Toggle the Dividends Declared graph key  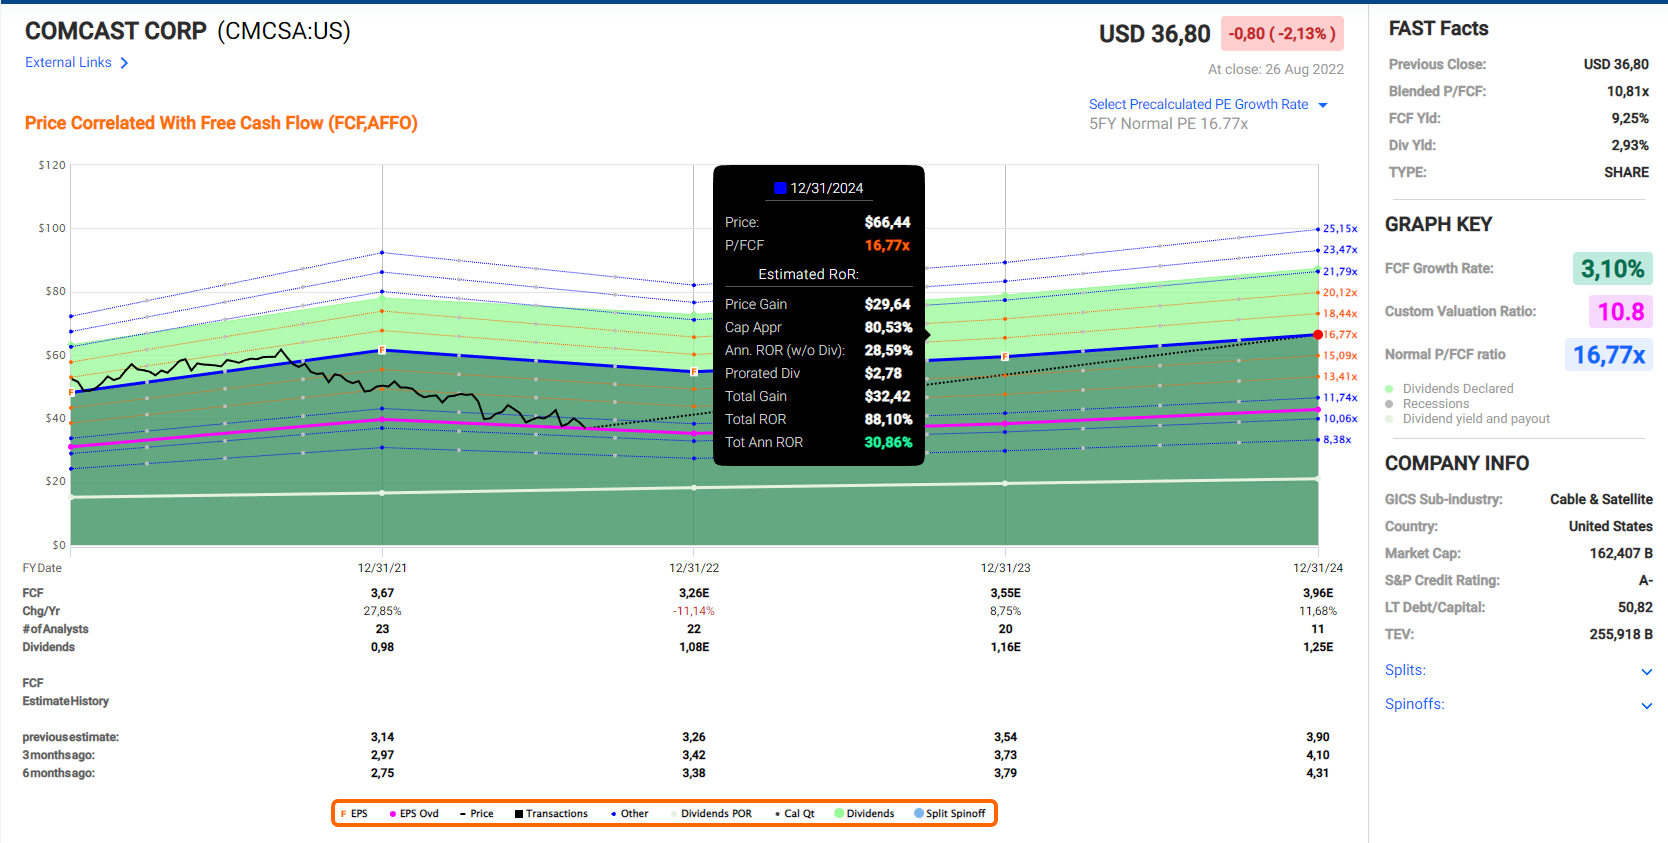(x=1457, y=389)
